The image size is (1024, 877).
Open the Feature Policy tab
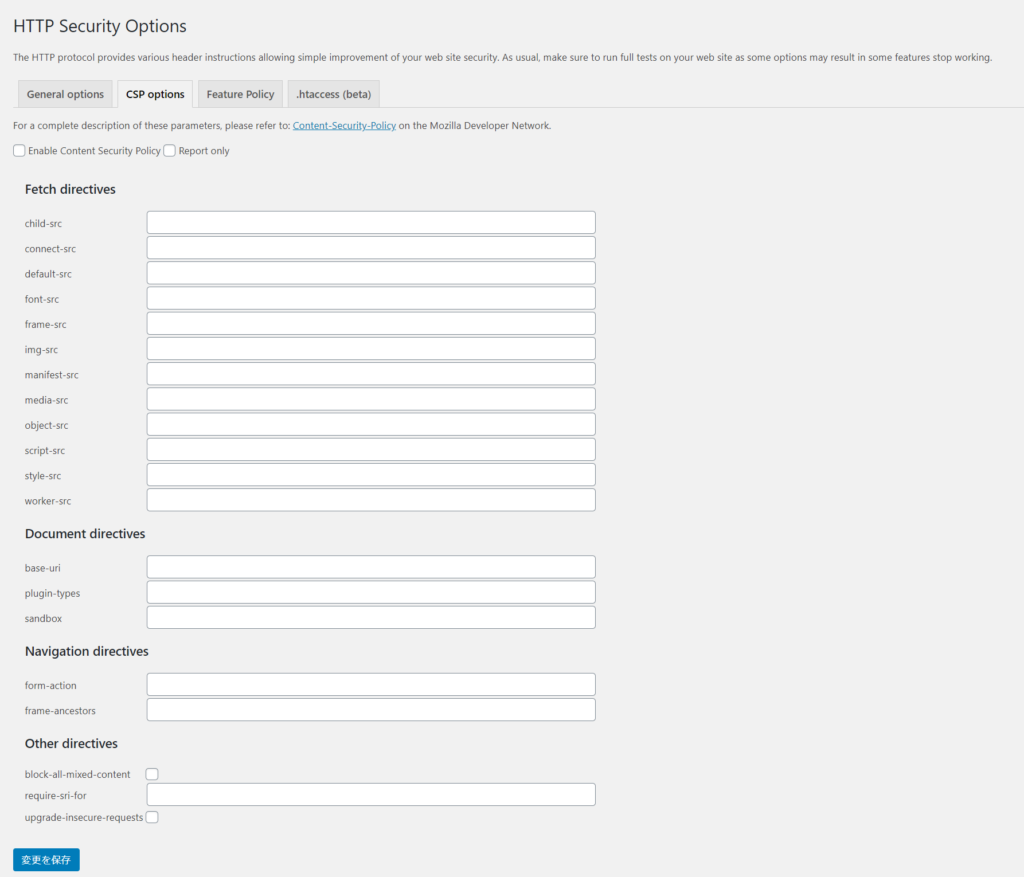pos(240,93)
